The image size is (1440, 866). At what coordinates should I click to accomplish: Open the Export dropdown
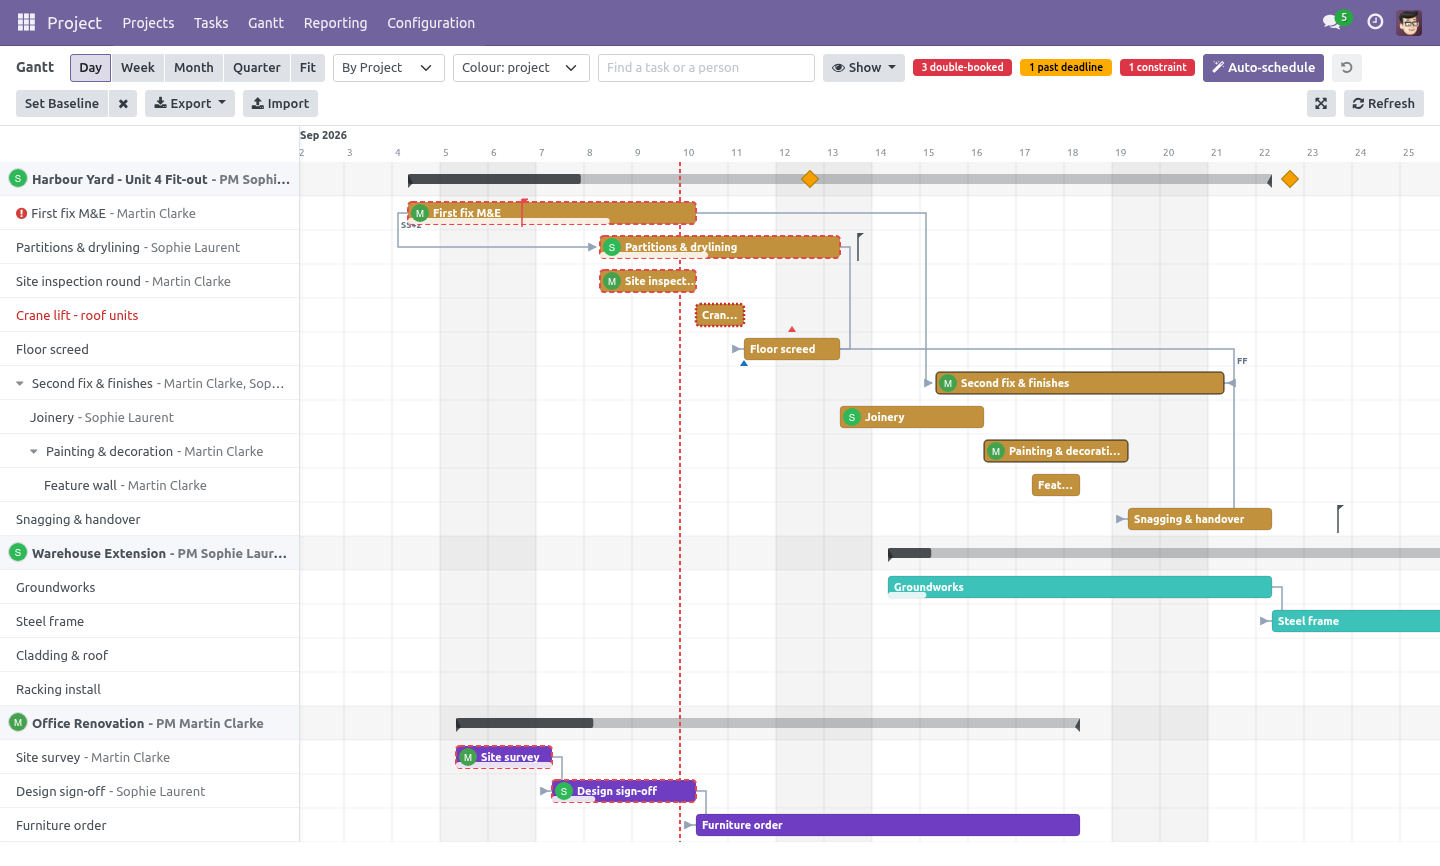[x=190, y=103]
